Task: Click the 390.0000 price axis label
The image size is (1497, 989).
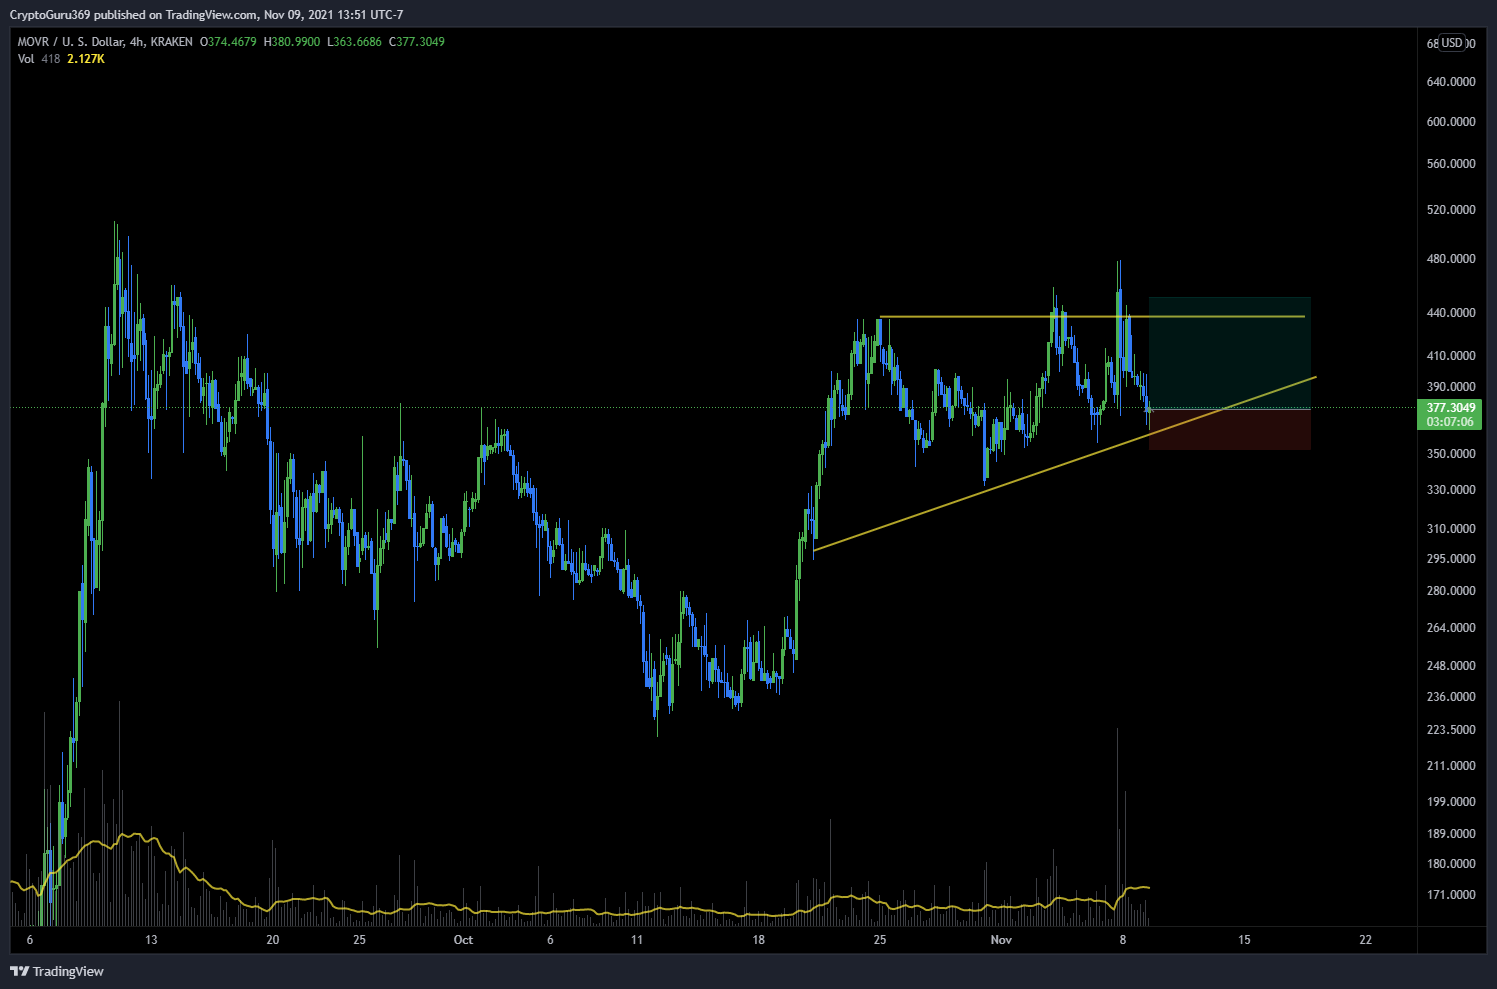Action: [1451, 387]
